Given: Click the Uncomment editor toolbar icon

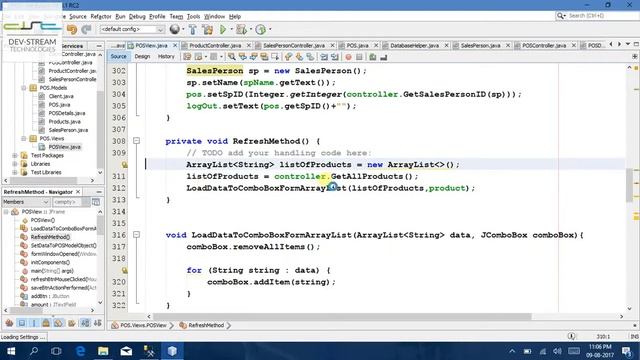Looking at the screenshot, I should point(383,57).
